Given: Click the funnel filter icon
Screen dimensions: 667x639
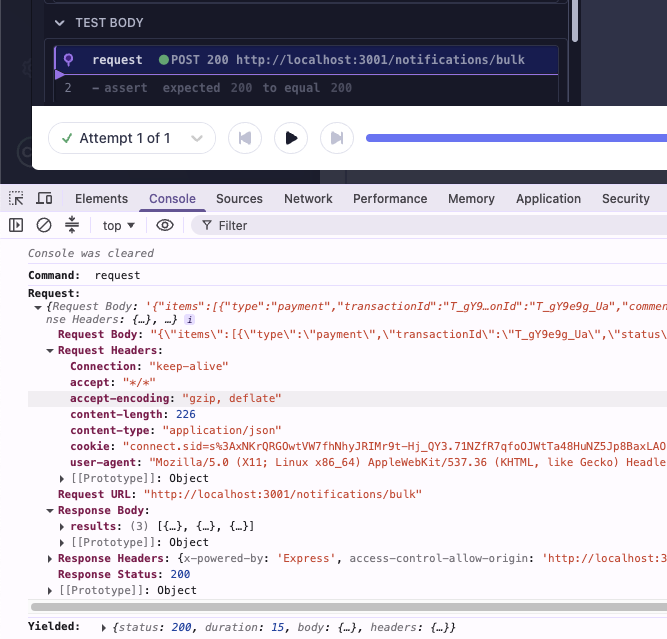Looking at the screenshot, I should (x=207, y=225).
